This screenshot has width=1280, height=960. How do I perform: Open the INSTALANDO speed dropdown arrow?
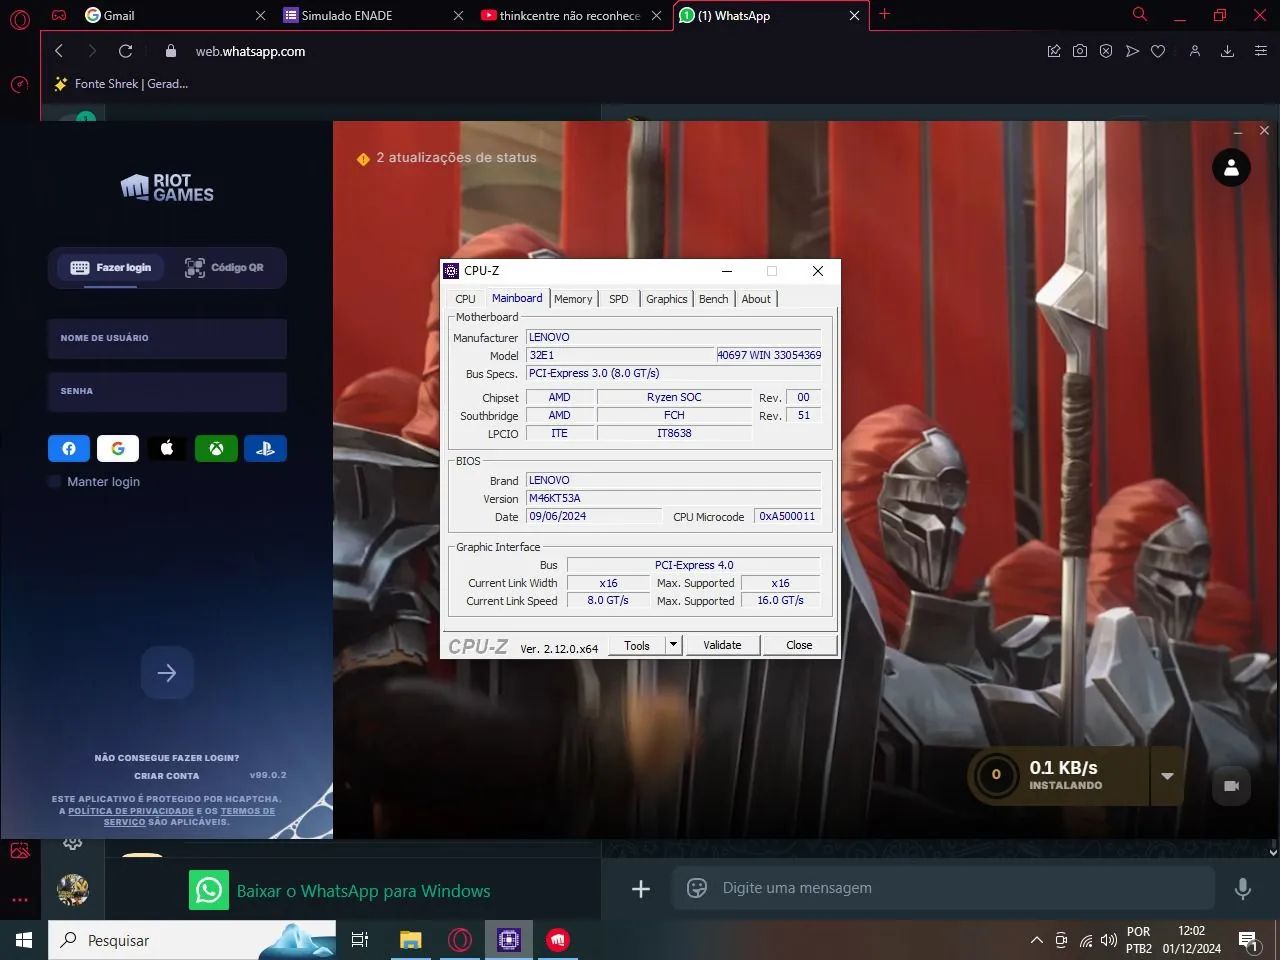[x=1167, y=776]
